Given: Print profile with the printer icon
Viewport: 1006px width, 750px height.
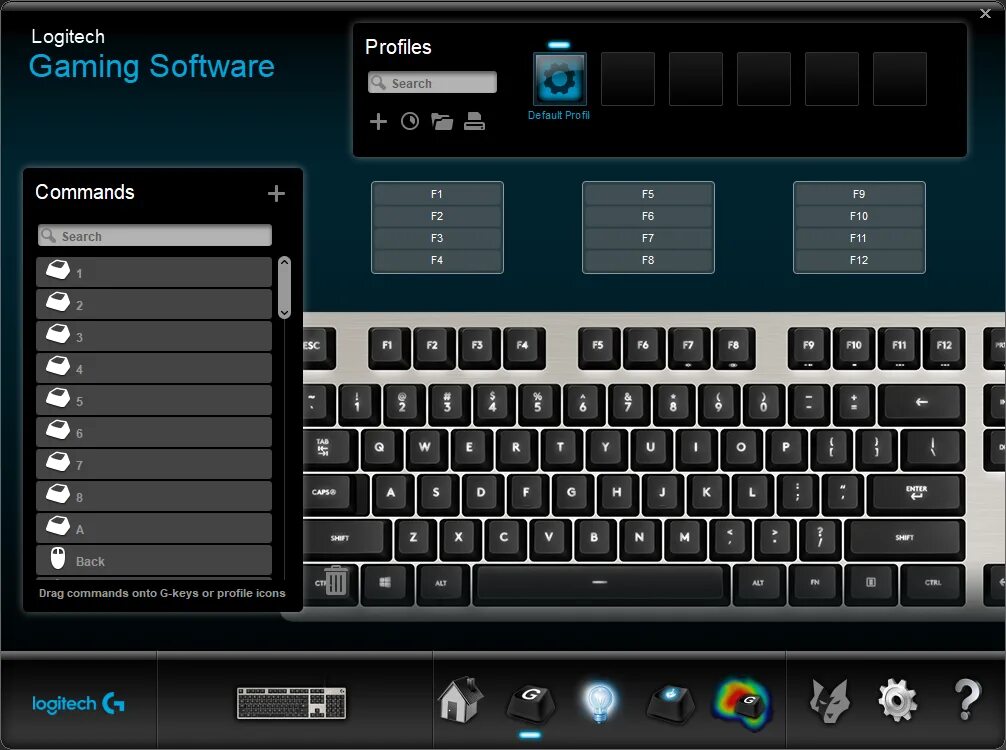Looking at the screenshot, I should [x=474, y=121].
